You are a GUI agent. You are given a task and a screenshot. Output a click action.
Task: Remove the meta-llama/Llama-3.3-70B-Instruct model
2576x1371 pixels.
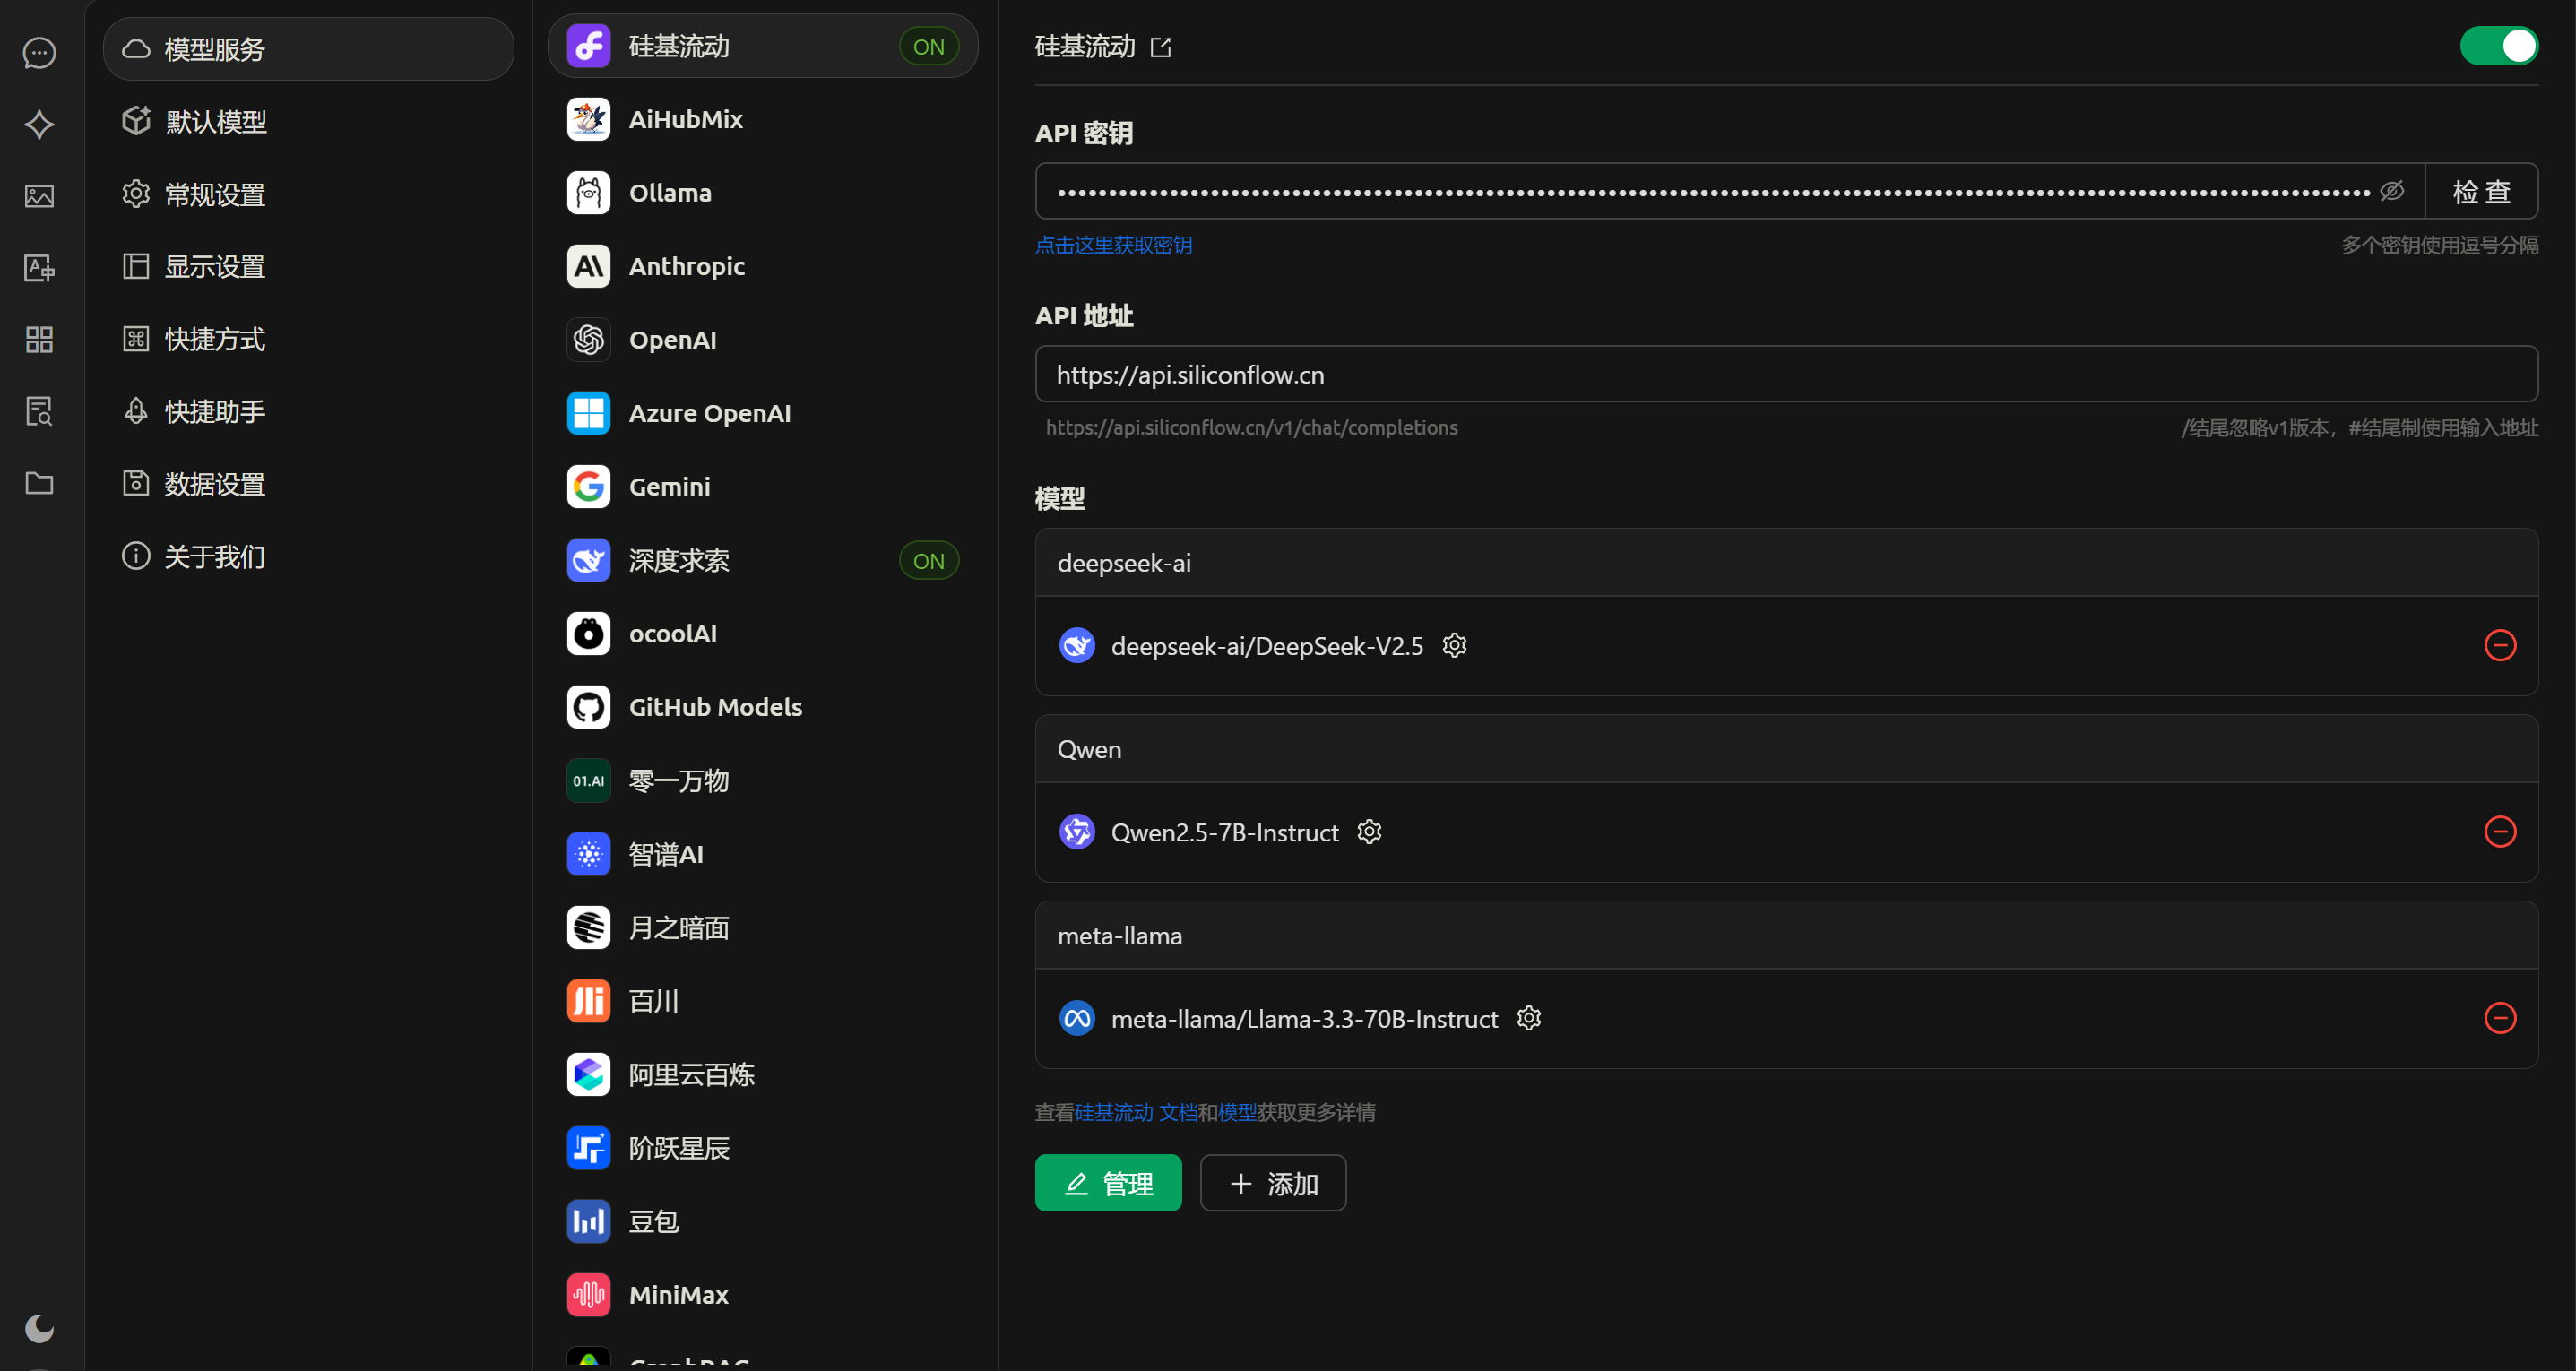(2500, 1018)
